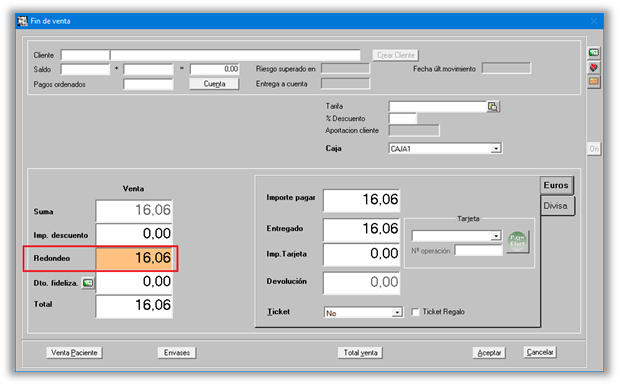
Task: Click the Redondeo field showing 16,06
Action: pos(134,258)
